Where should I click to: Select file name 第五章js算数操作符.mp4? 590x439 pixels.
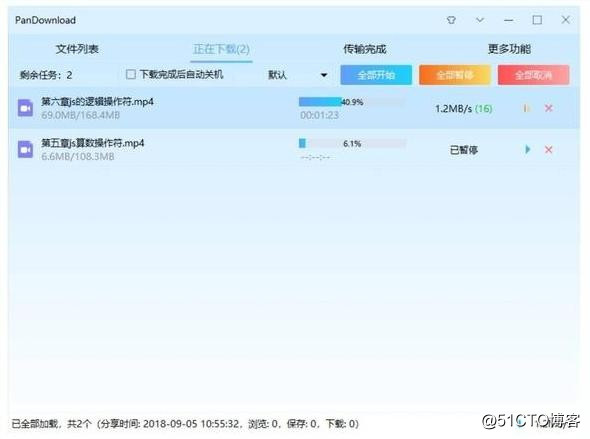click(93, 143)
